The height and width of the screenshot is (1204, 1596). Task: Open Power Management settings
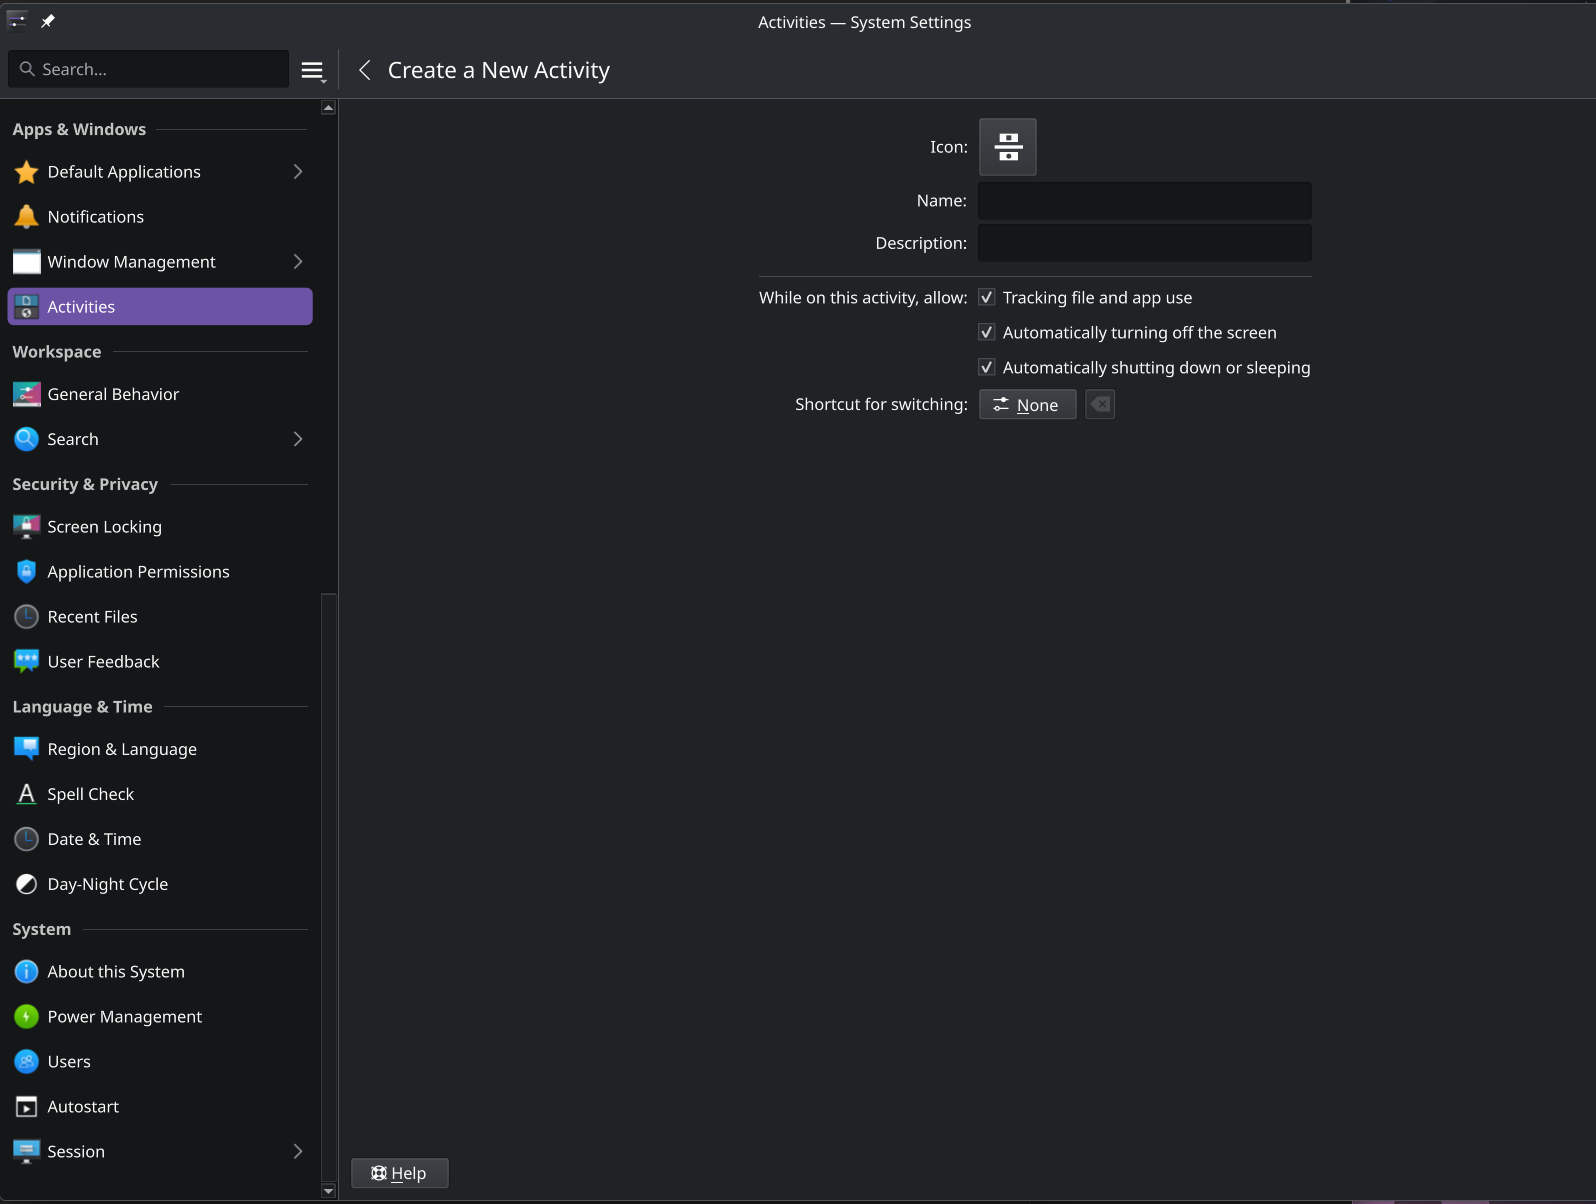tap(124, 1017)
